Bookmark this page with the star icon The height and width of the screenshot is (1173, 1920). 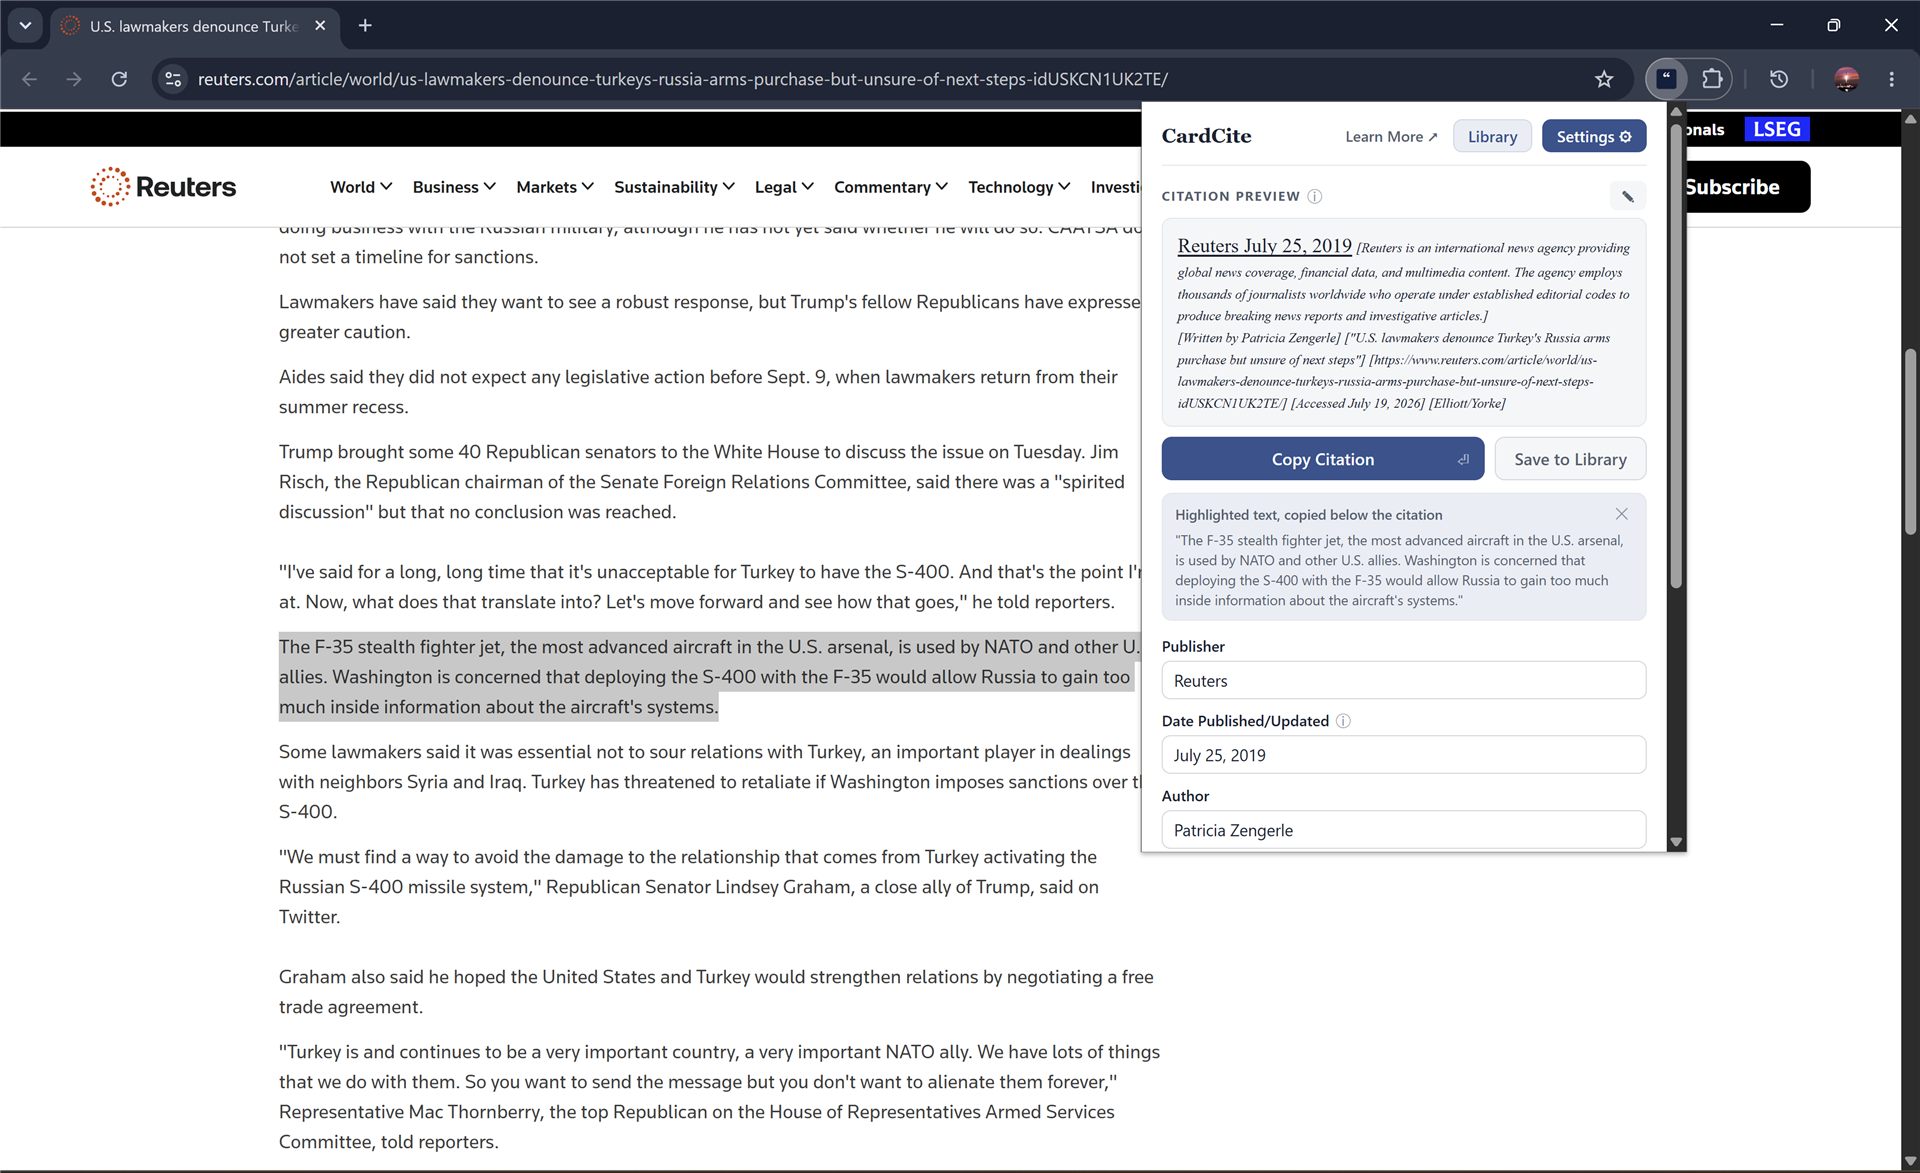(1604, 79)
